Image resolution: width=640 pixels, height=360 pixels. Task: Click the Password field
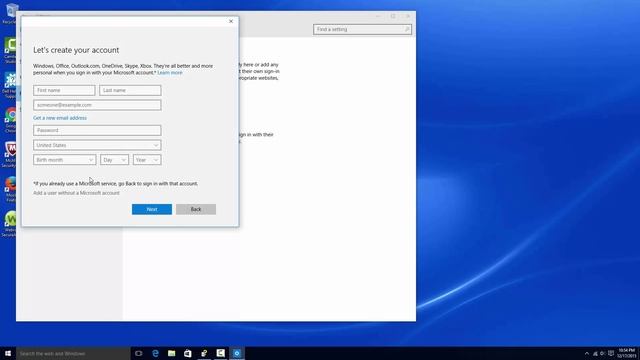pyautogui.click(x=97, y=130)
